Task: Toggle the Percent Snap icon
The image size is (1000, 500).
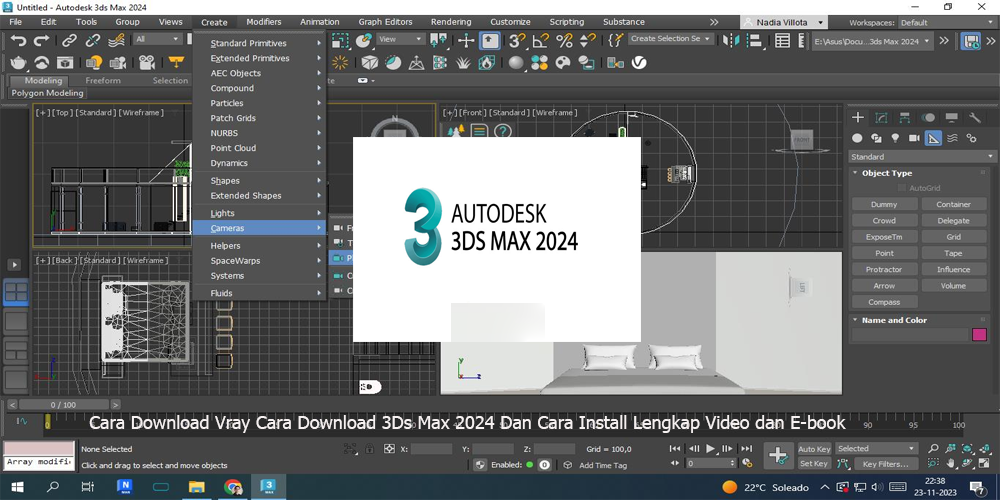Action: point(564,41)
